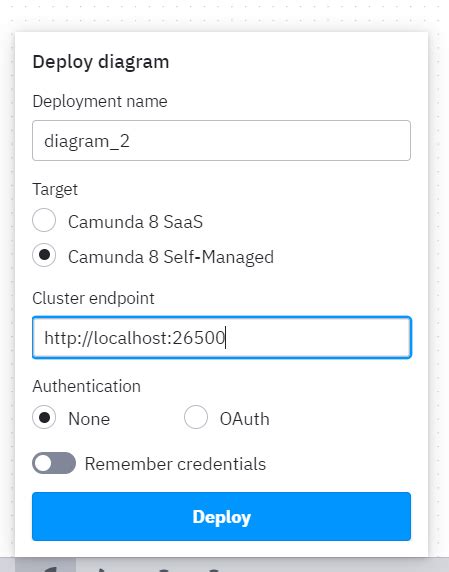The image size is (449, 572).
Task: Focus the Cluster endpoint input field
Action: [221, 337]
